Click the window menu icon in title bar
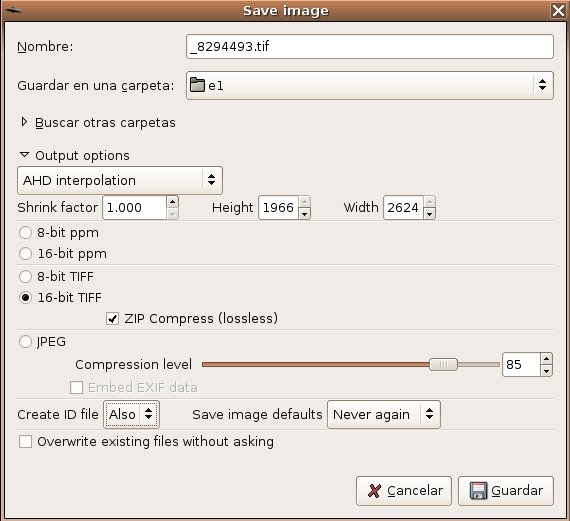 coord(12,10)
